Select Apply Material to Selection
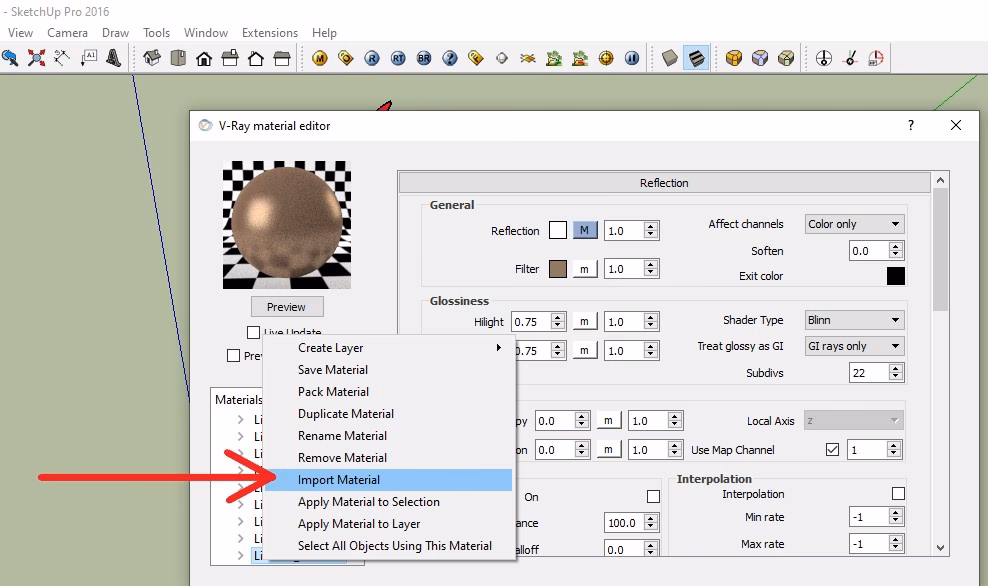Image resolution: width=988 pixels, height=586 pixels. click(388, 502)
